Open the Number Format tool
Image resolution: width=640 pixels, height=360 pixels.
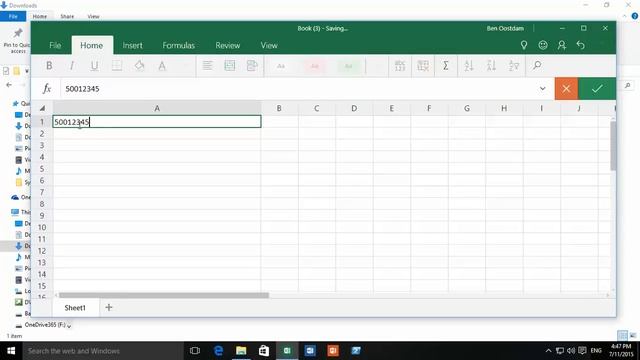400,66
